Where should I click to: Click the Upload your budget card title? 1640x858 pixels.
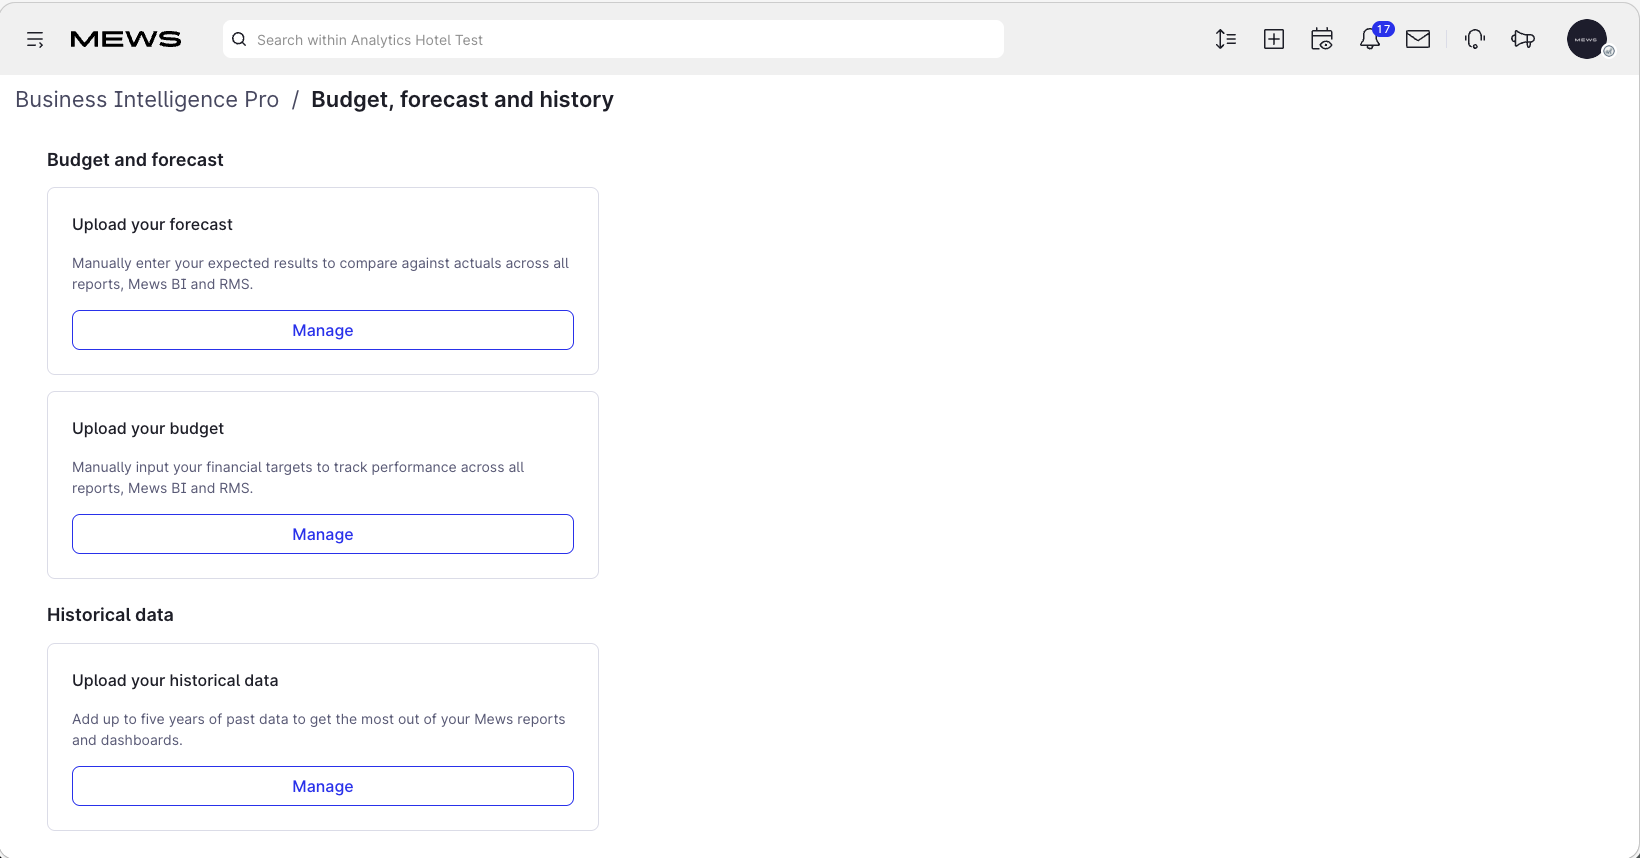coord(148,429)
